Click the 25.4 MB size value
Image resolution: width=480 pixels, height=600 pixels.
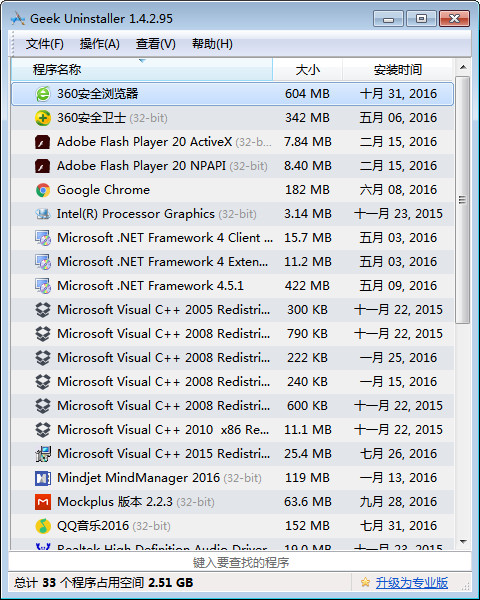click(307, 454)
